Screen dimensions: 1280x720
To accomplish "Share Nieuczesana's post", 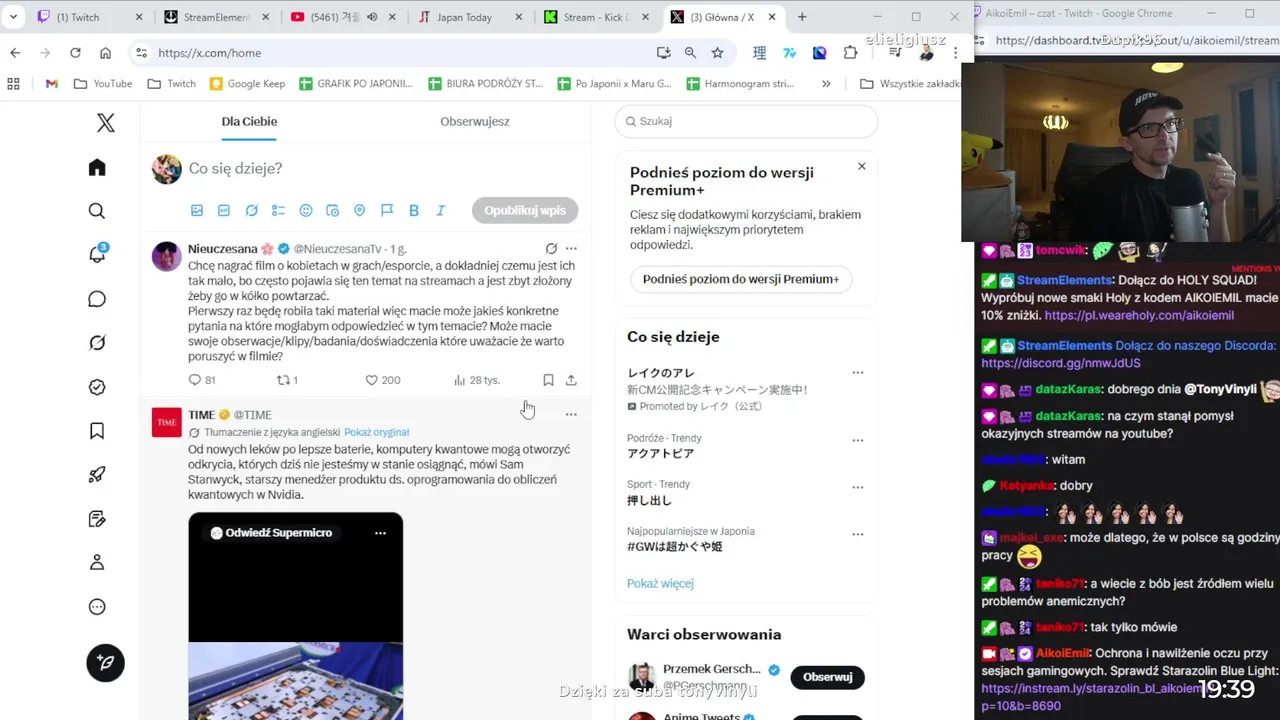I will pyautogui.click(x=571, y=380).
